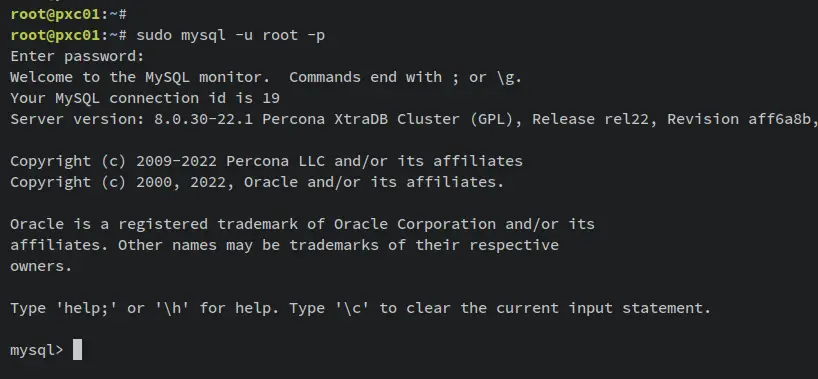Click the 'mysql>' prompt text
Screen dimensions: 818x379
37,350
